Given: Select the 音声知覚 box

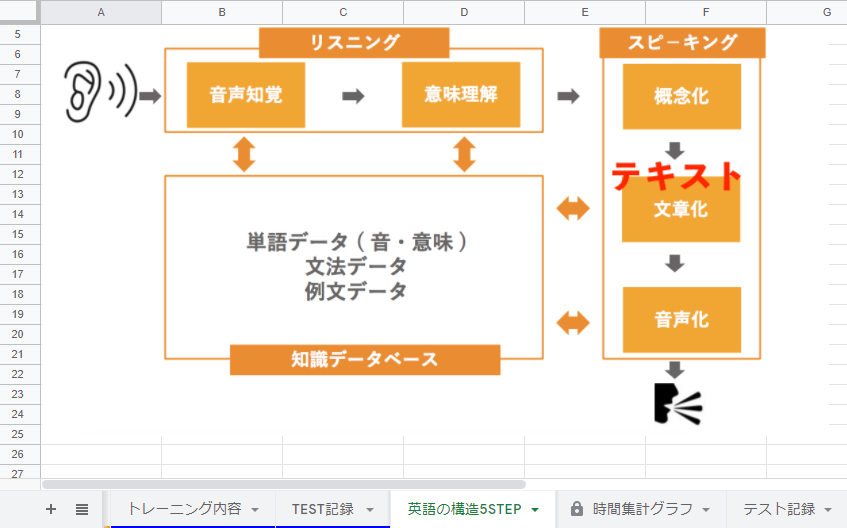Looking at the screenshot, I should point(246,95).
